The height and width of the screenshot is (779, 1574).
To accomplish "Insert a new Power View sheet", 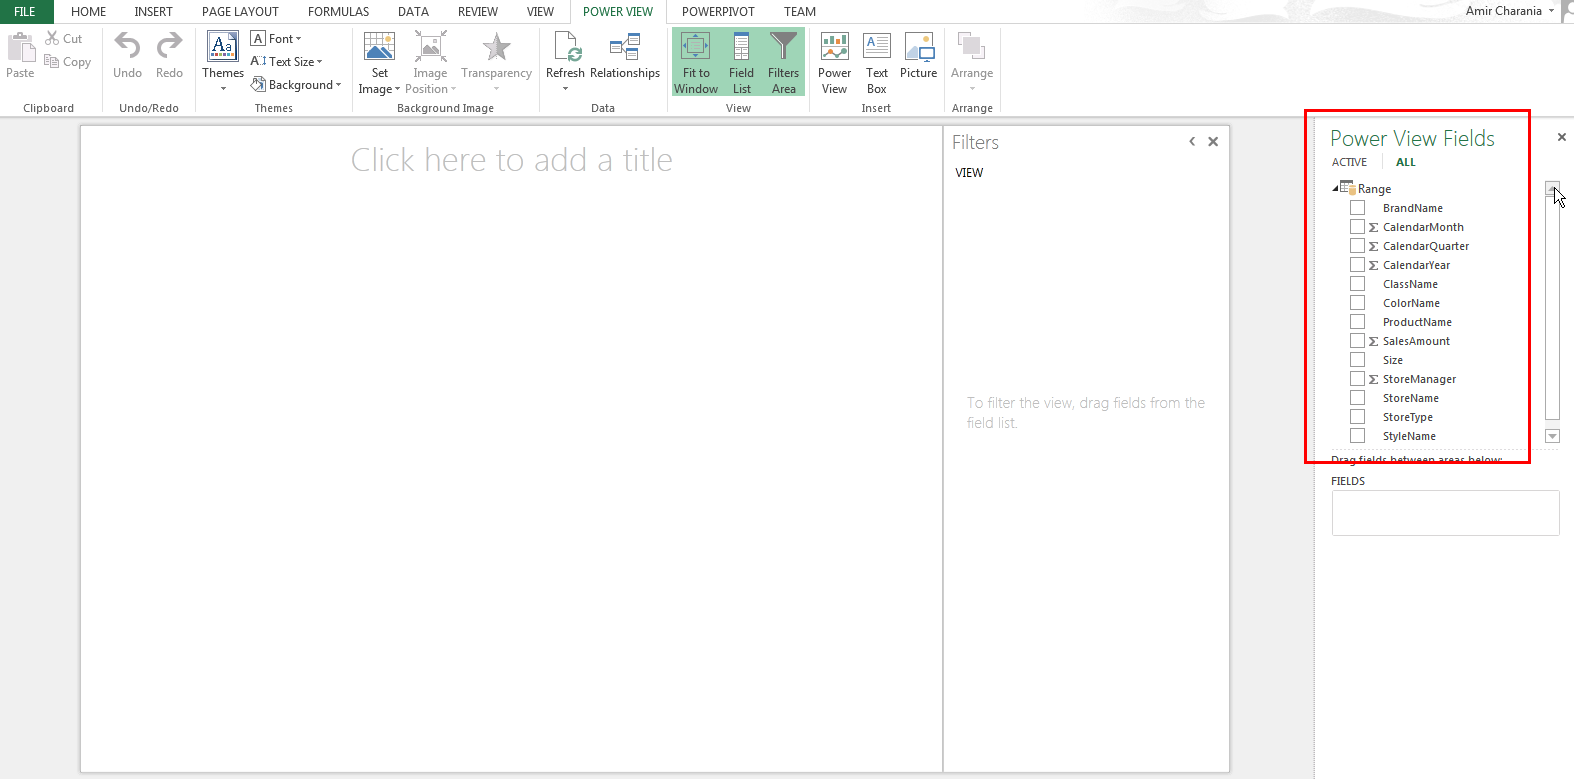I will [834, 63].
